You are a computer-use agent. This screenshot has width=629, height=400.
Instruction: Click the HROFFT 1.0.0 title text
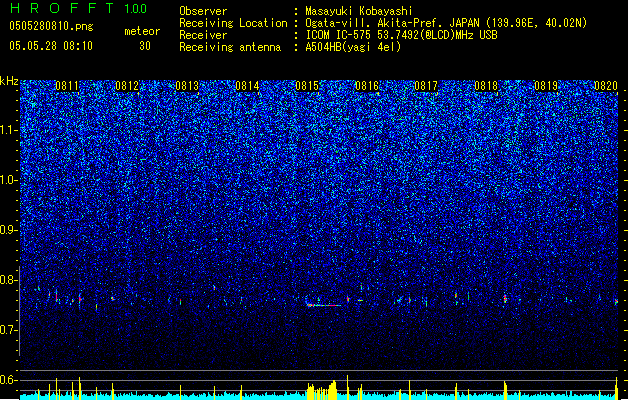pyautogui.click(x=79, y=8)
